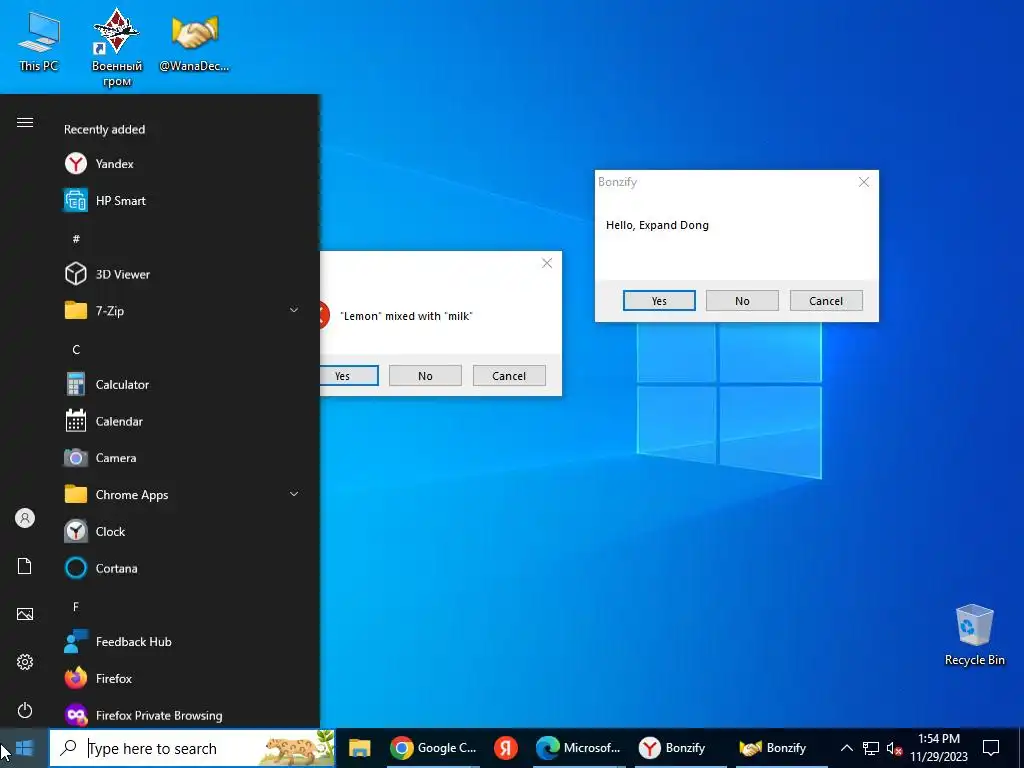Open network status tray icon
The image size is (1024, 768).
click(871, 748)
